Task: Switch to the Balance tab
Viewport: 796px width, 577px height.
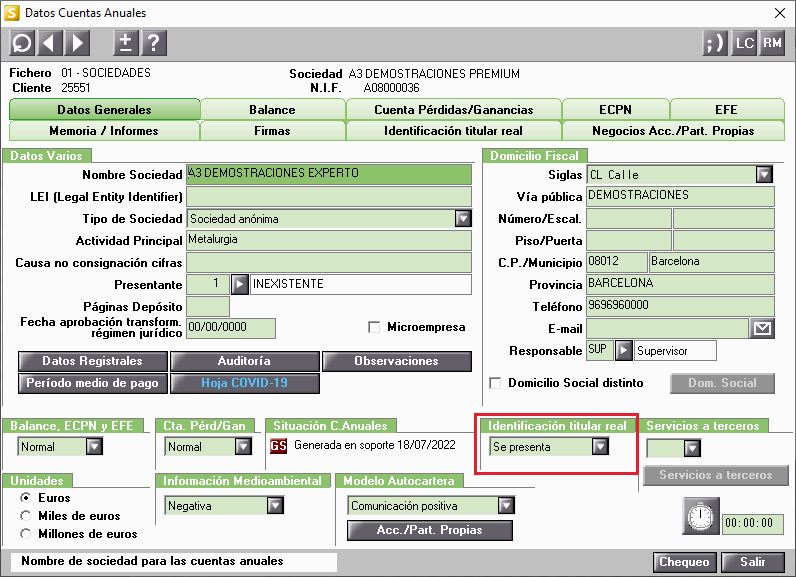Action: [x=273, y=110]
